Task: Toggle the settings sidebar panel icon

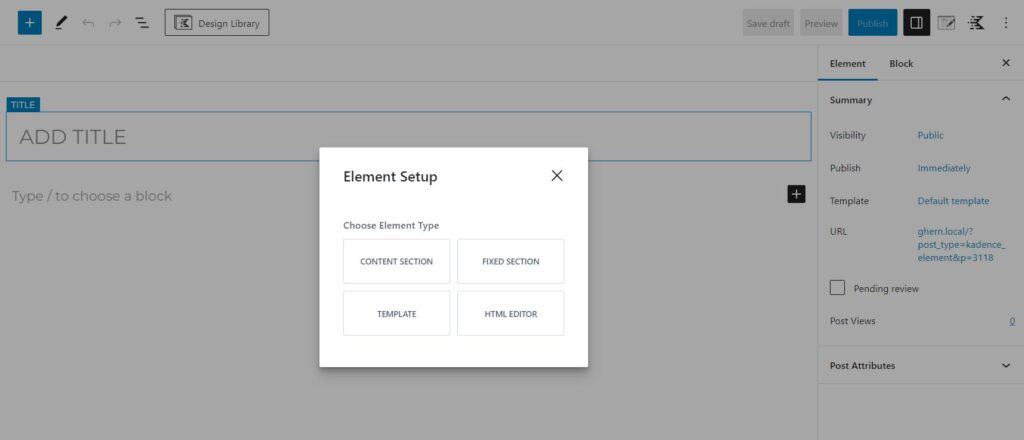Action: (916, 23)
